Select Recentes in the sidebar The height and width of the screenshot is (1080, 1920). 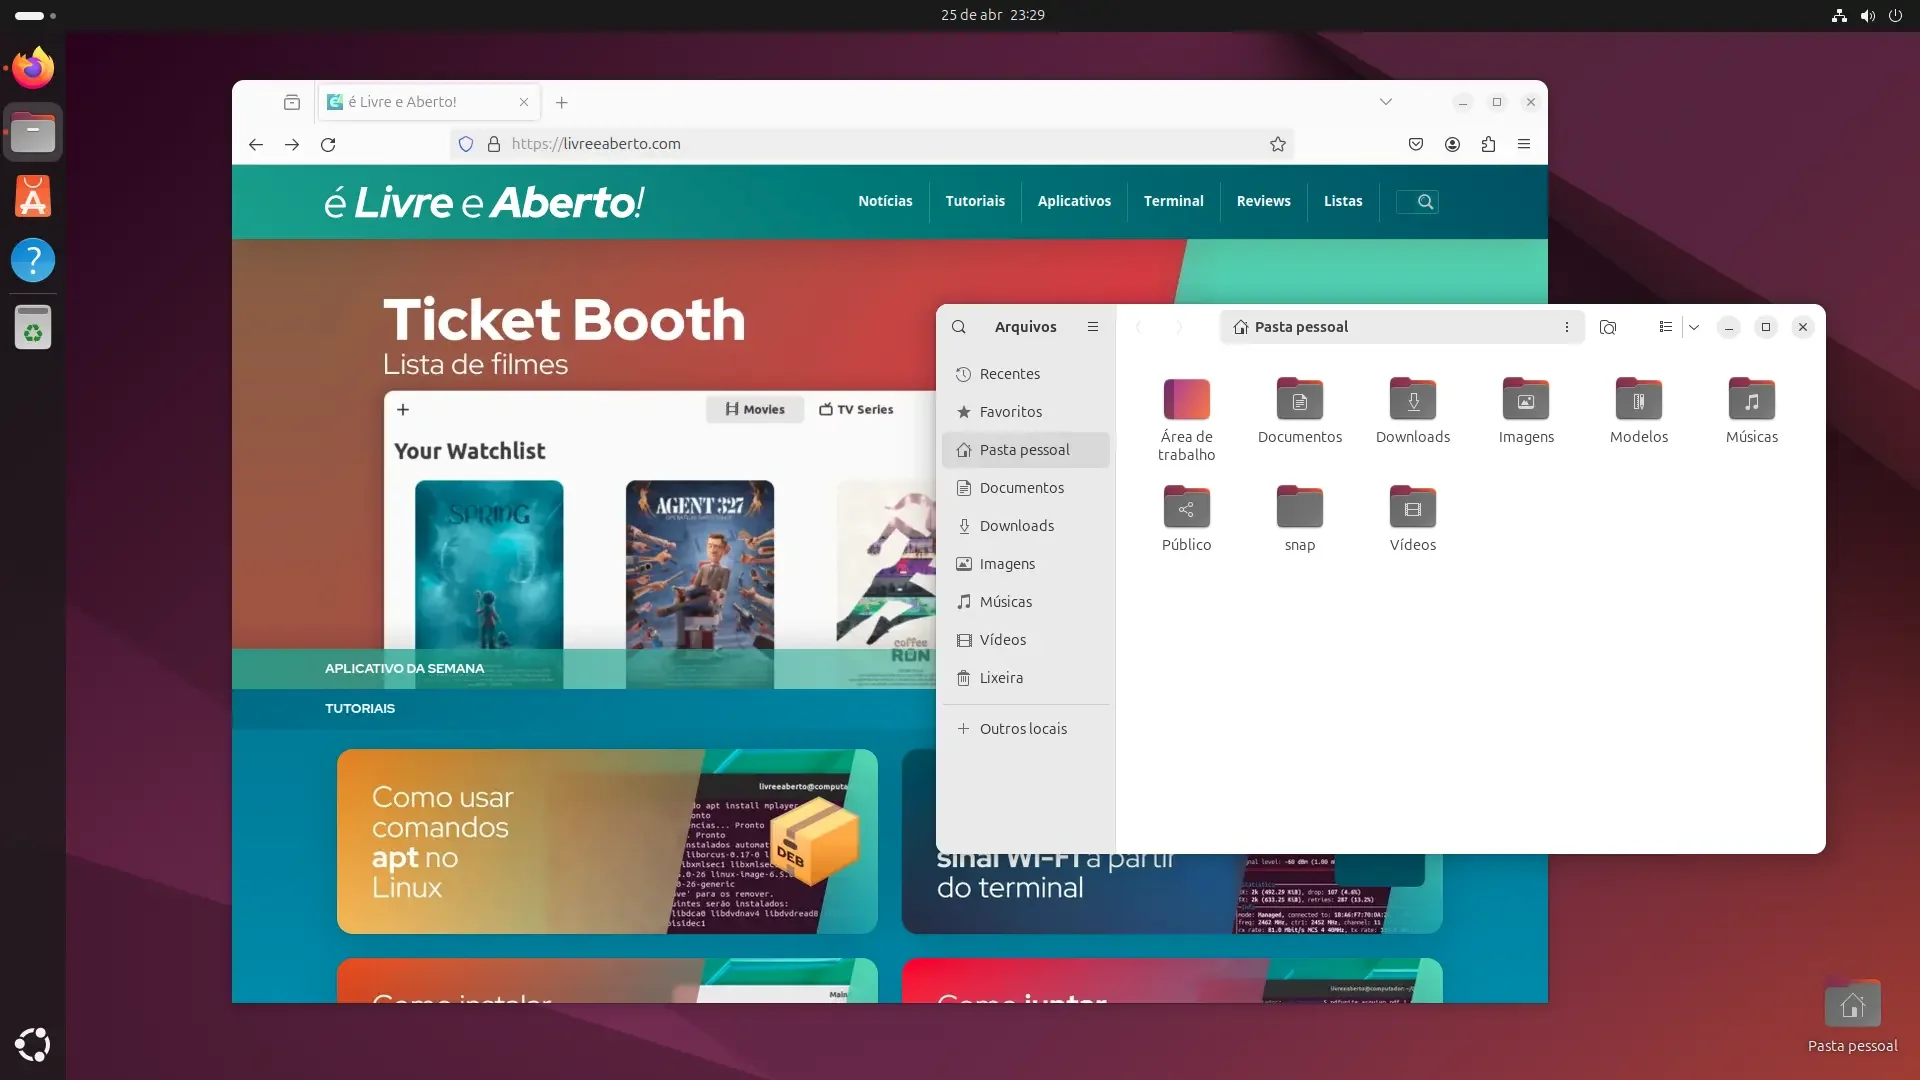click(1026, 374)
